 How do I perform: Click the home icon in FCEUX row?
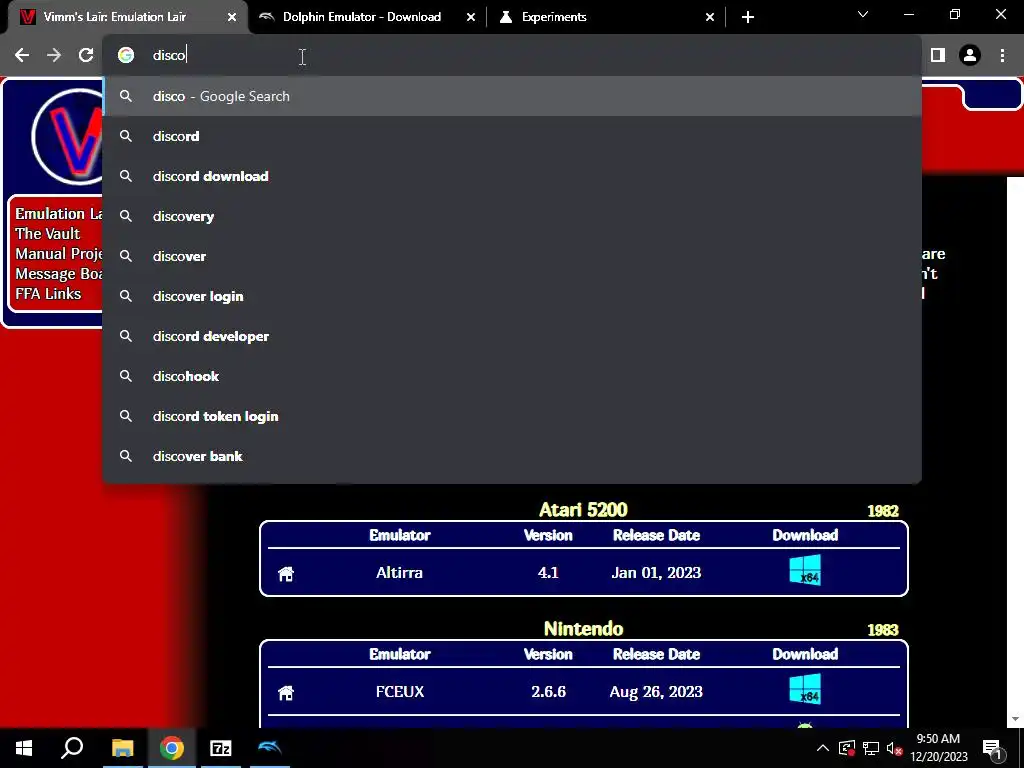click(286, 693)
